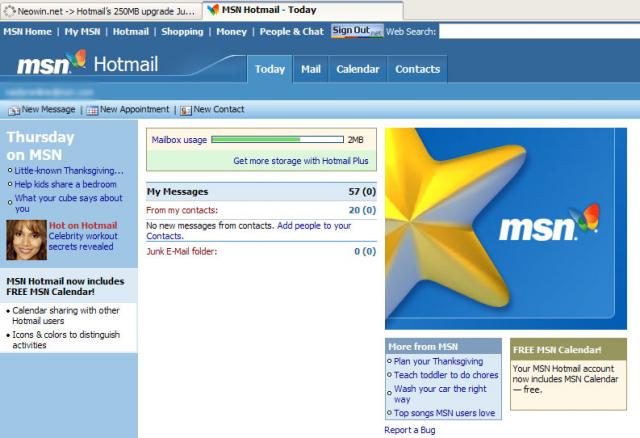This screenshot has width=640, height=438.
Task: Click the Hot on Hotmail heading
Action: coord(83,225)
